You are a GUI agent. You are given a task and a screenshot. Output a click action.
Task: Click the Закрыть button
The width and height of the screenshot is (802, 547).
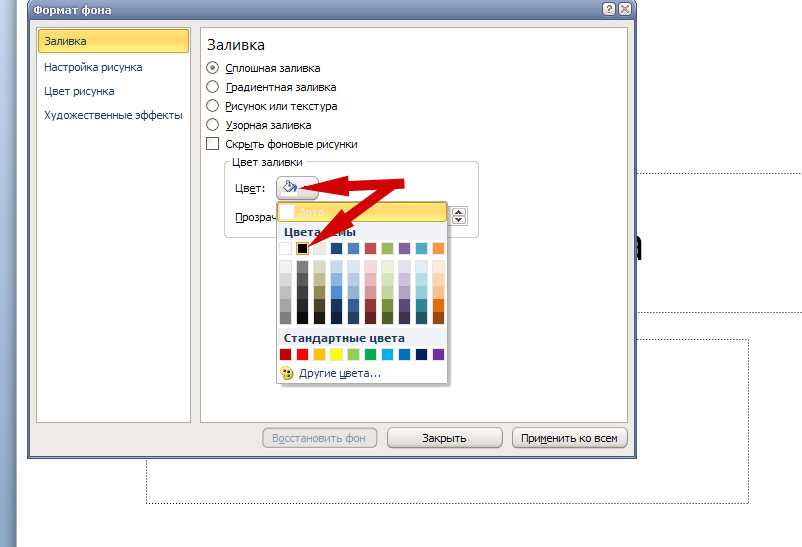pyautogui.click(x=444, y=438)
